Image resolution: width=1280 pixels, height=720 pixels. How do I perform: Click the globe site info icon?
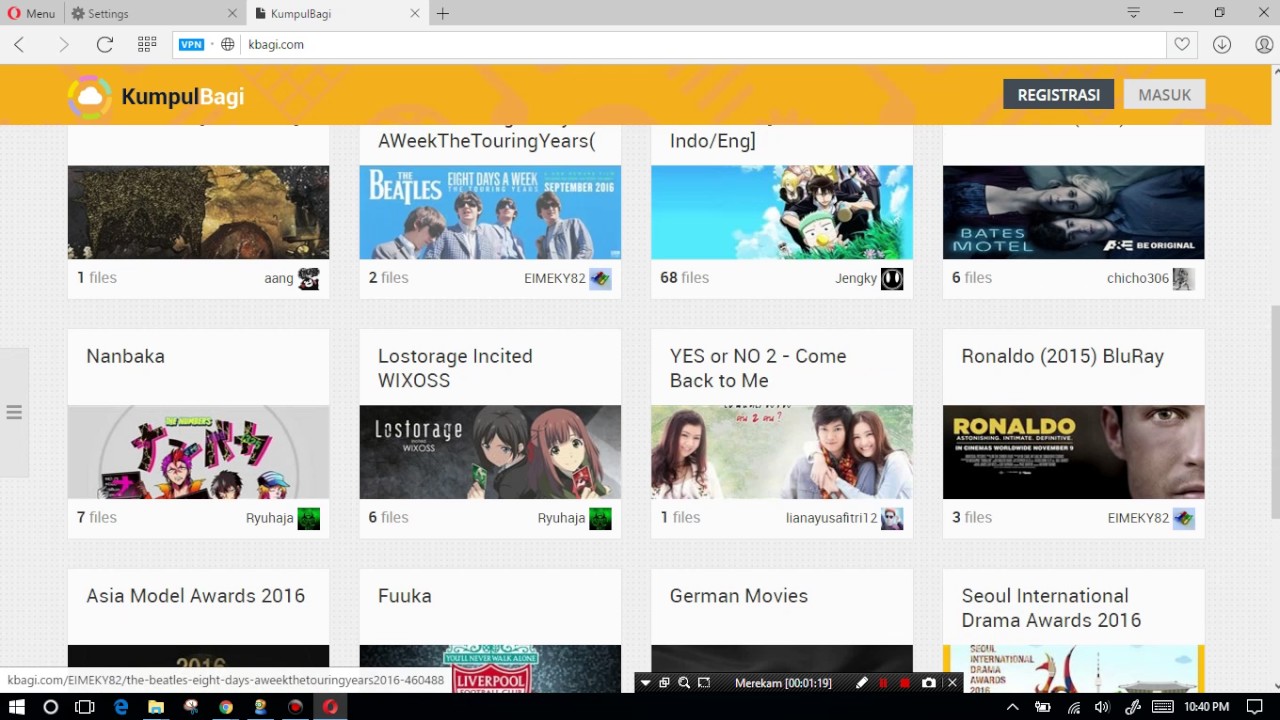click(x=228, y=44)
